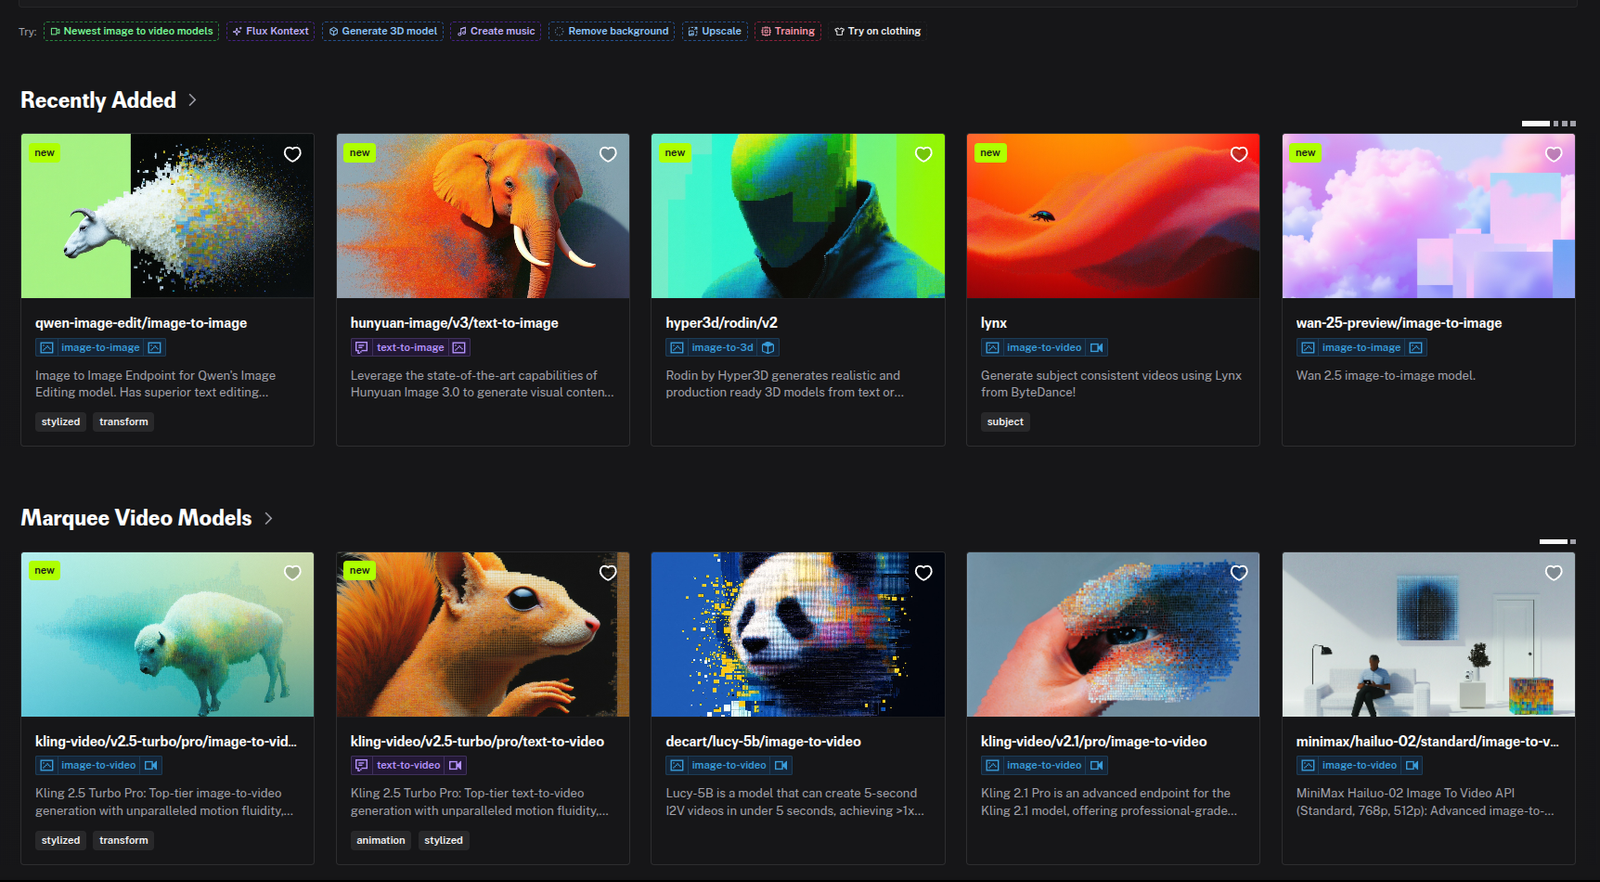Toggle the heart on hunyuan-image elephant card
This screenshot has width=1600, height=882.
(x=608, y=154)
